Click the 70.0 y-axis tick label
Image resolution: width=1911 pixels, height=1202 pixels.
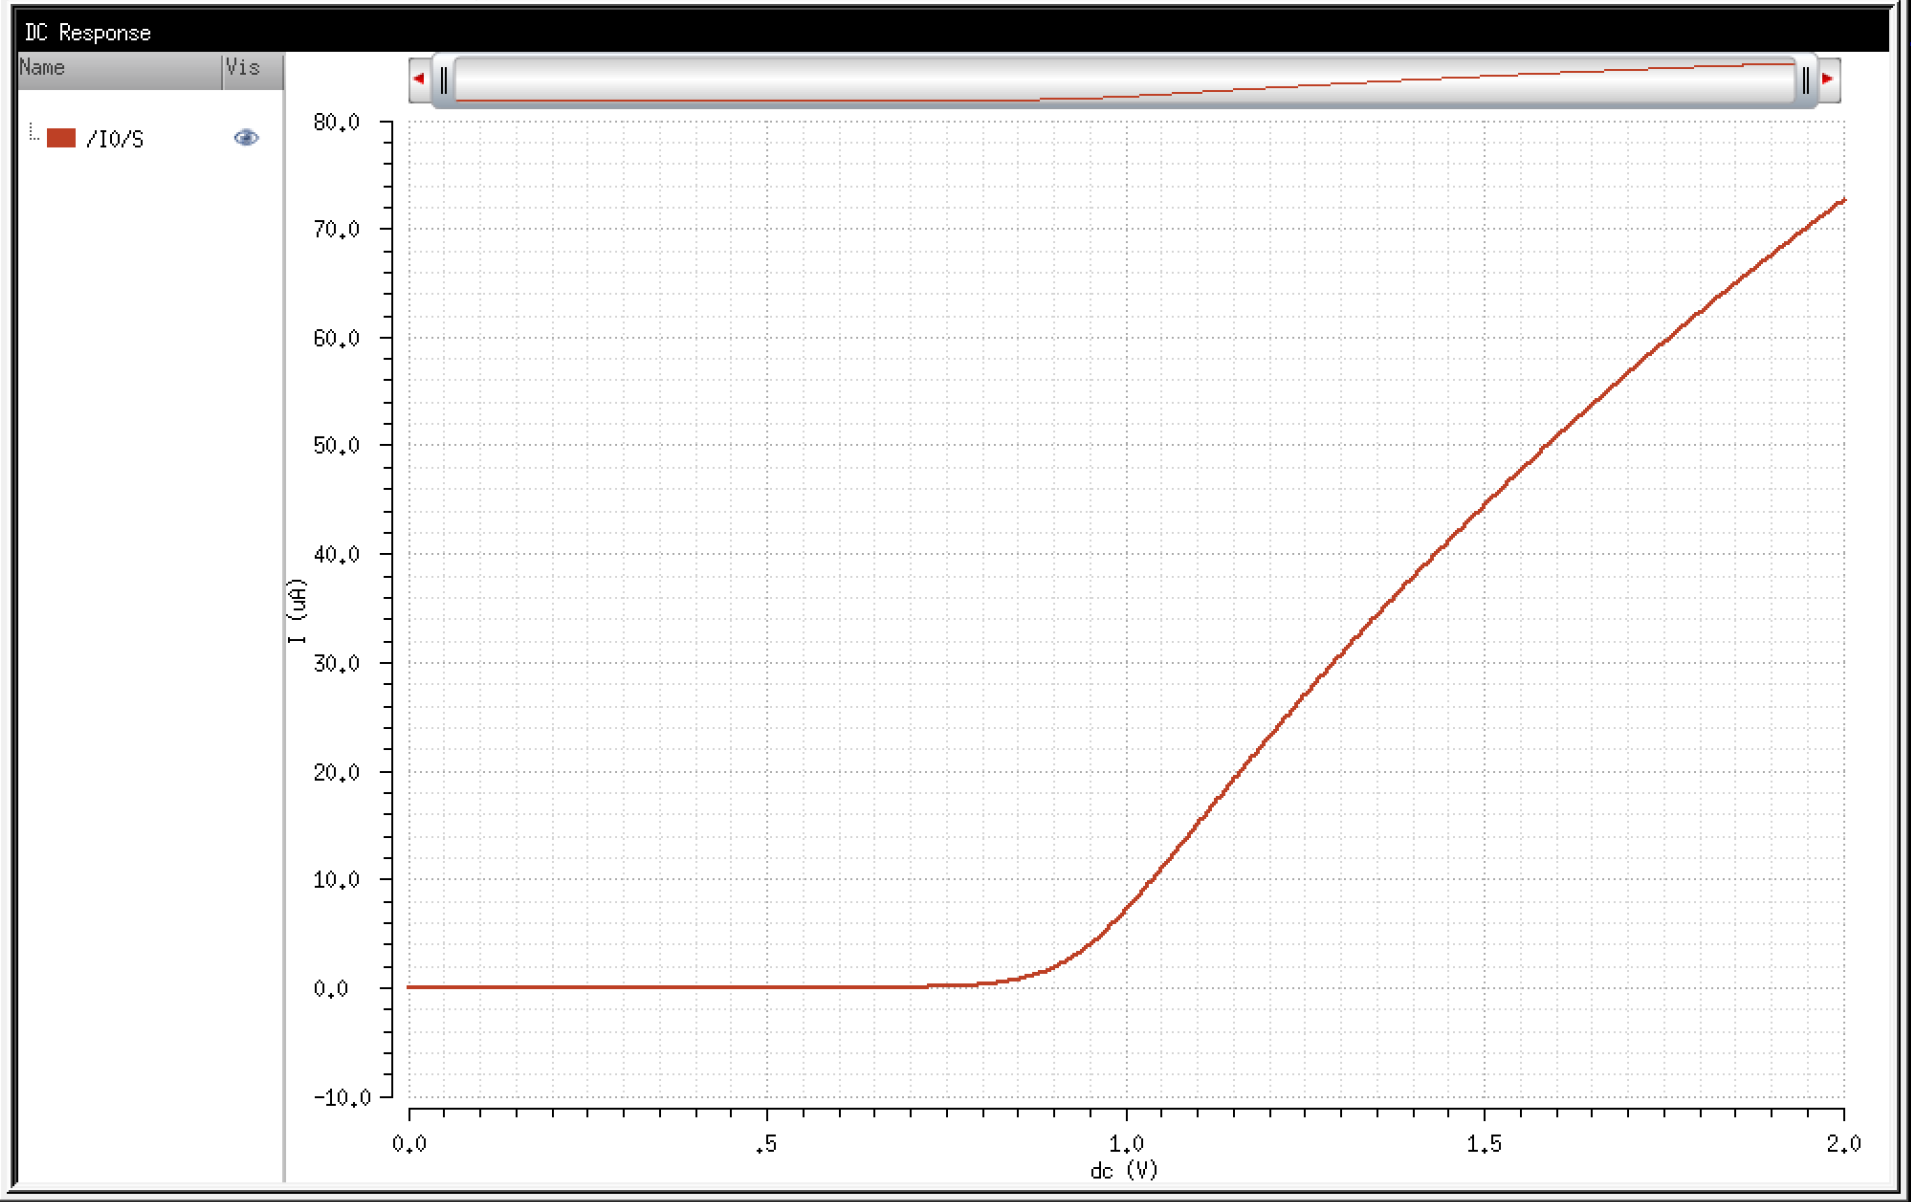[336, 229]
